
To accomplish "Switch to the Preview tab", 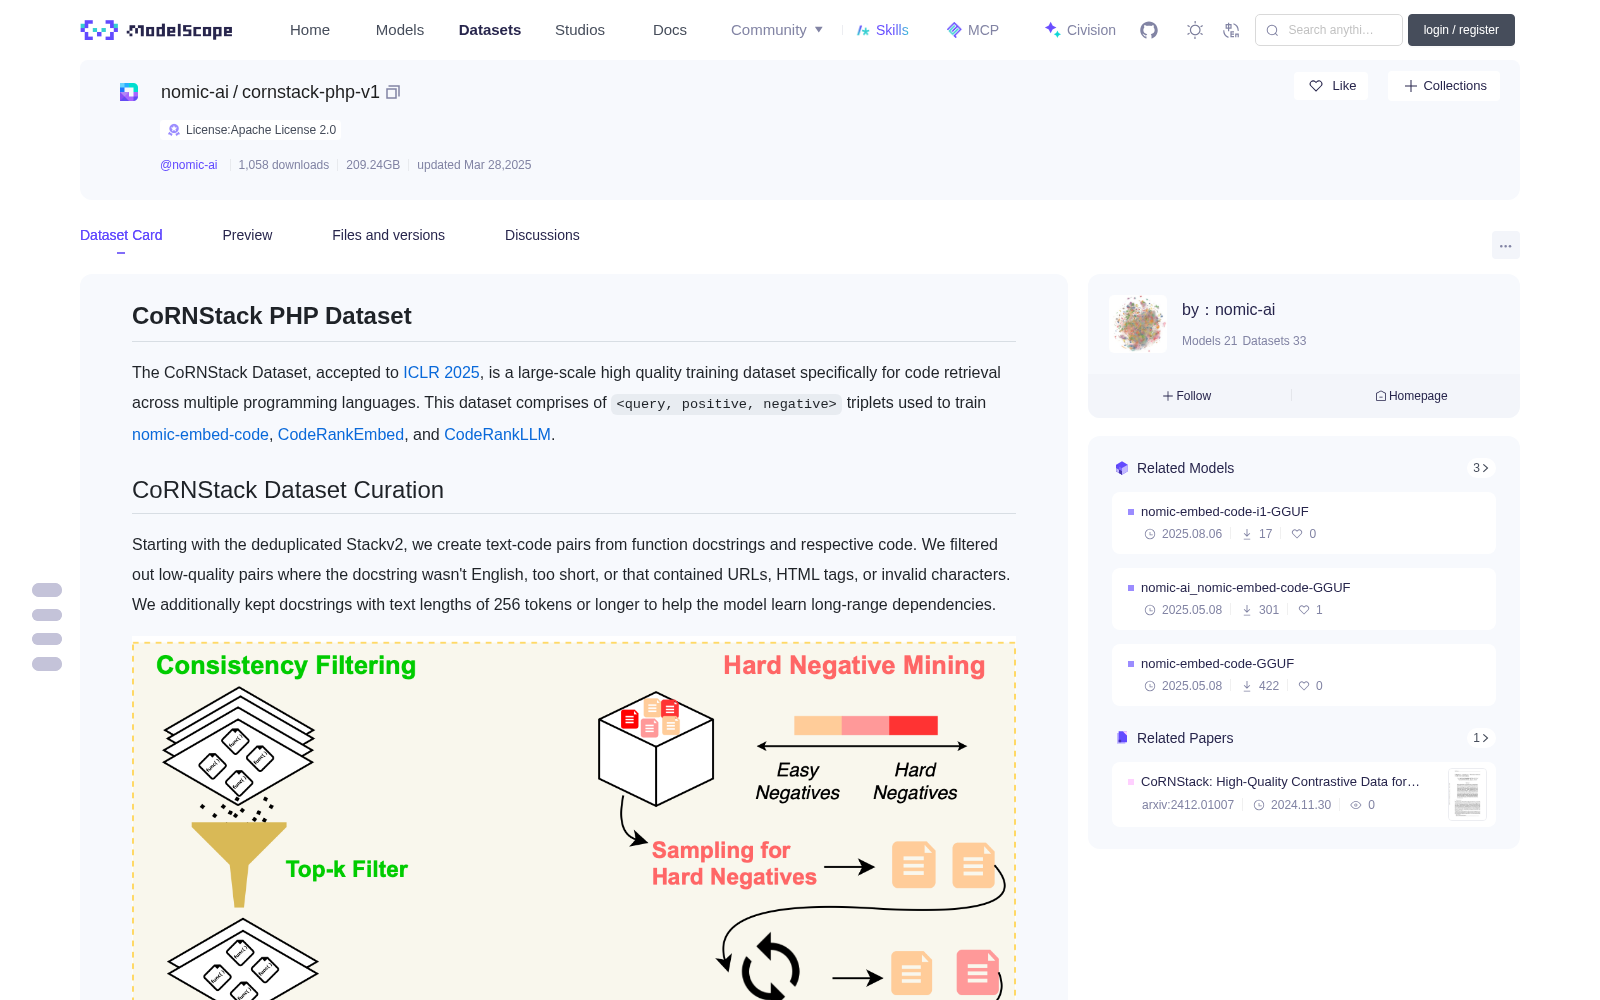I will [x=247, y=235].
